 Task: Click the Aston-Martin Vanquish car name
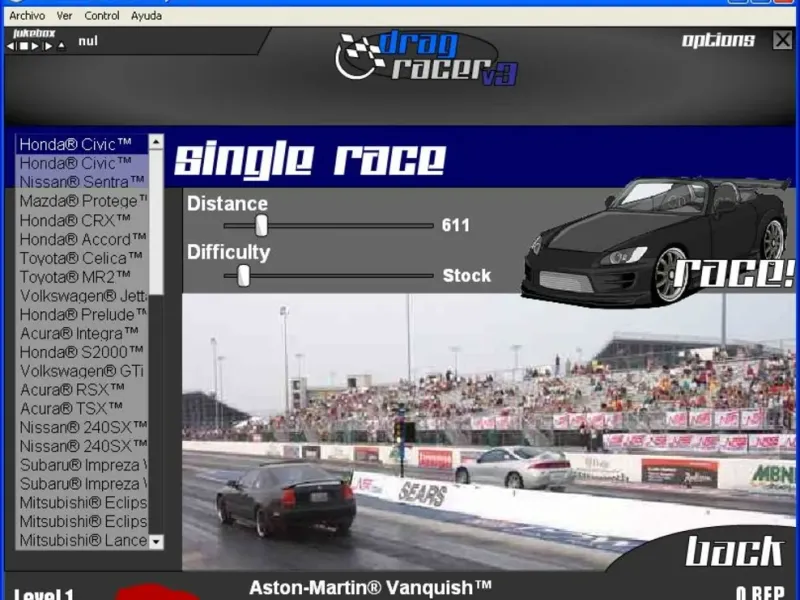pos(370,588)
